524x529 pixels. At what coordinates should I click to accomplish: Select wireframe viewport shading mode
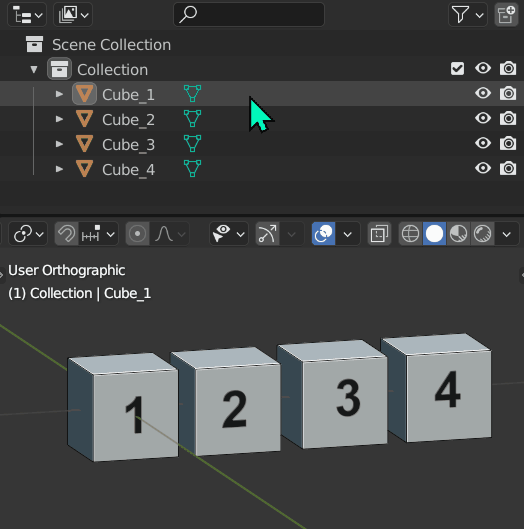410,233
